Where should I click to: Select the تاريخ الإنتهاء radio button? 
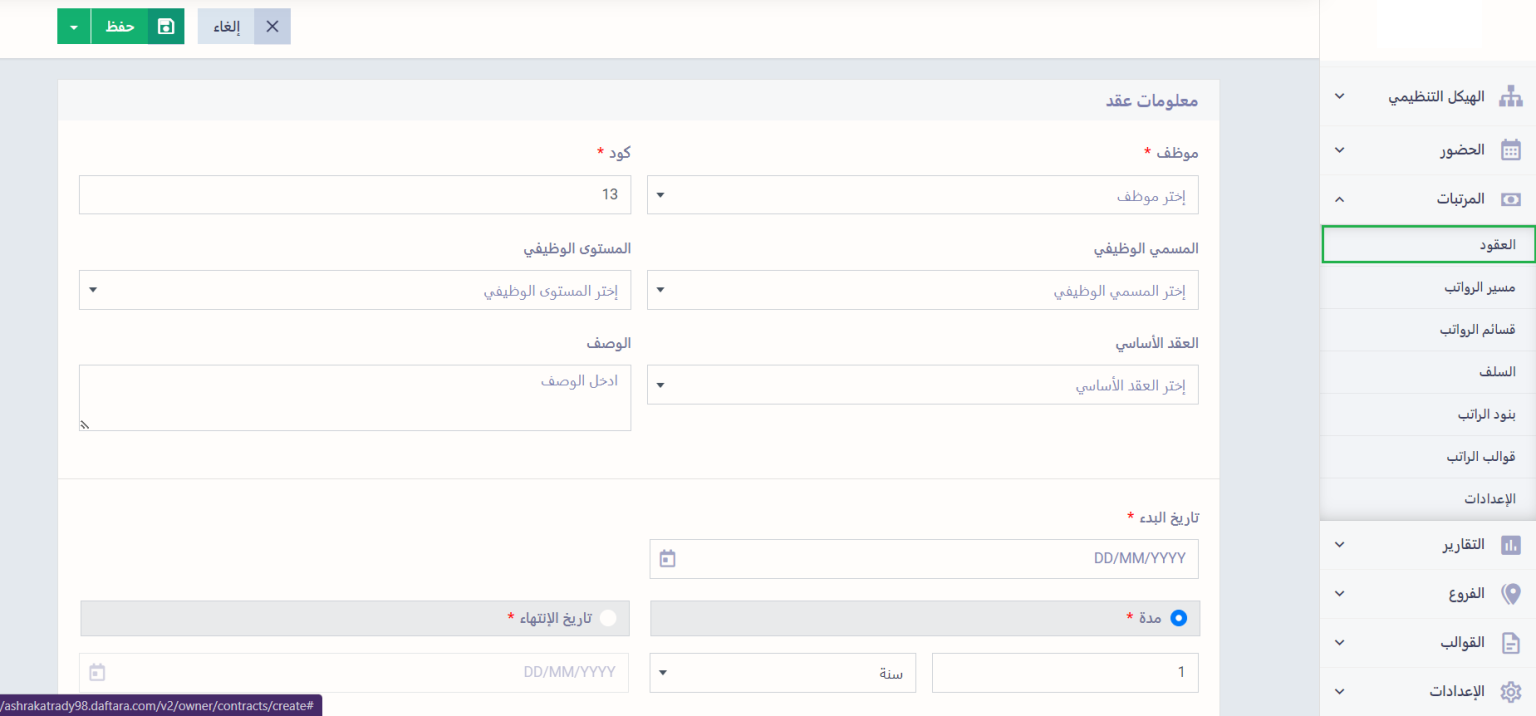point(608,618)
